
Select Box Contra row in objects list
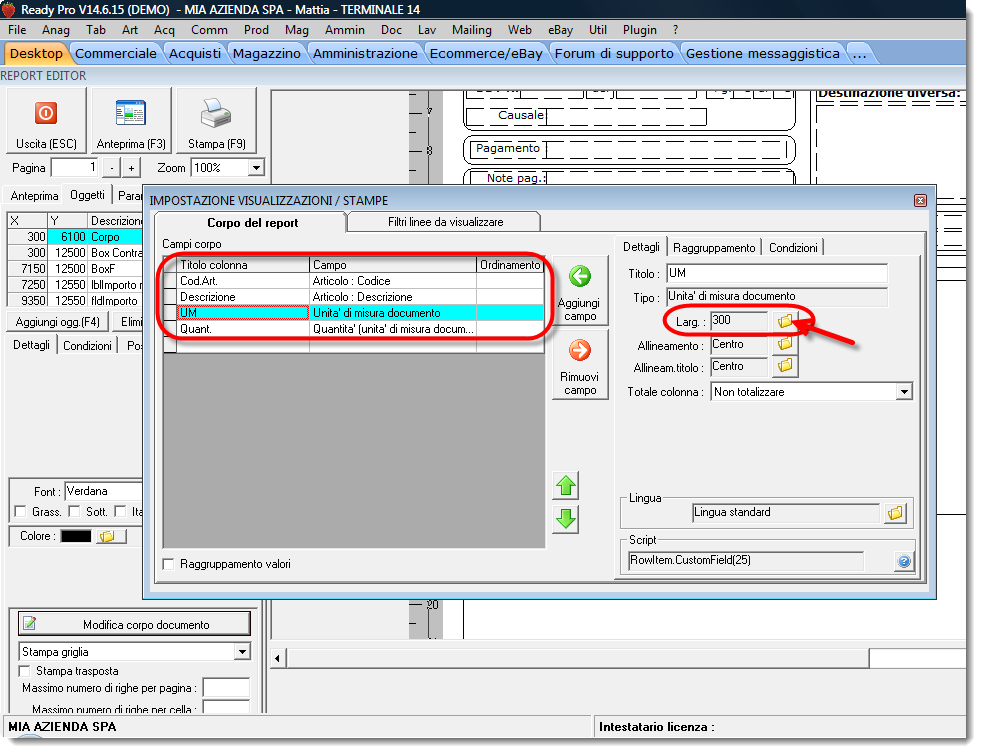coord(75,253)
